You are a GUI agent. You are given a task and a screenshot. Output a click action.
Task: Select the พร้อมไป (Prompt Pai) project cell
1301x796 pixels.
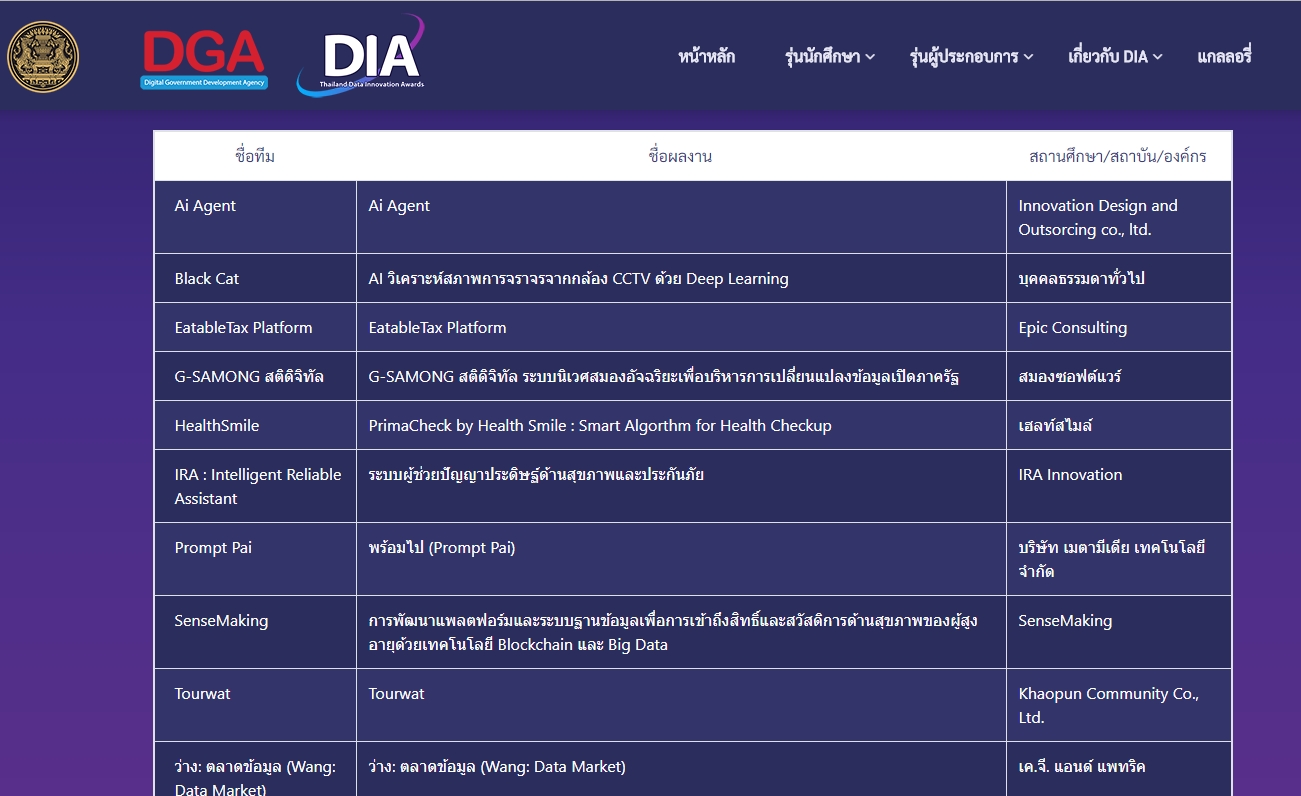(x=681, y=559)
